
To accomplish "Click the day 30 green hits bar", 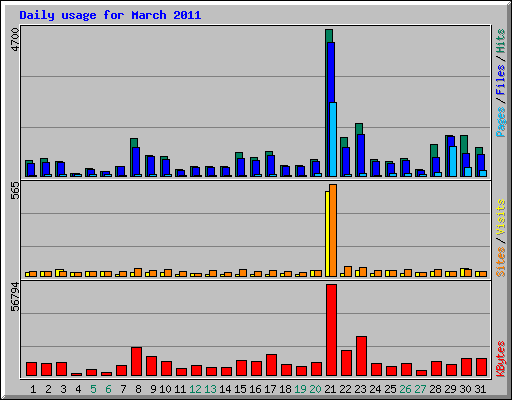I will (464, 144).
